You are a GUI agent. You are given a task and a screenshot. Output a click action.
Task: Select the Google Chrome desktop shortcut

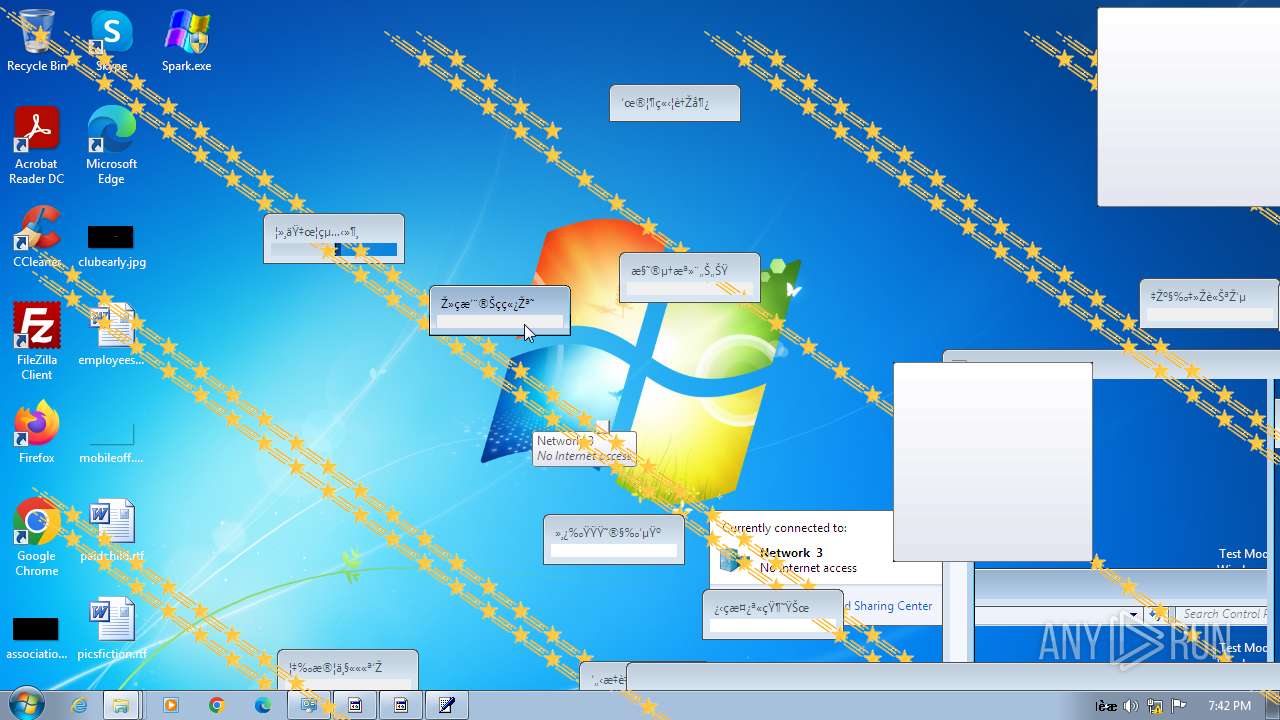click(37, 537)
